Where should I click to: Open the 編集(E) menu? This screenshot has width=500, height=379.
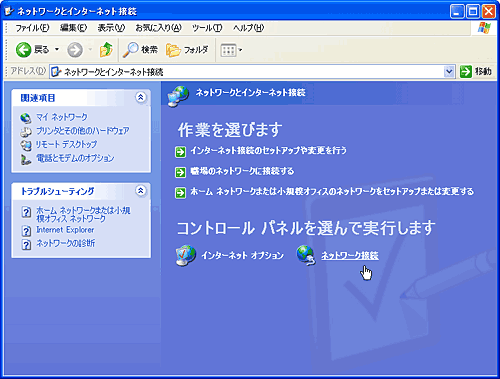(74, 28)
